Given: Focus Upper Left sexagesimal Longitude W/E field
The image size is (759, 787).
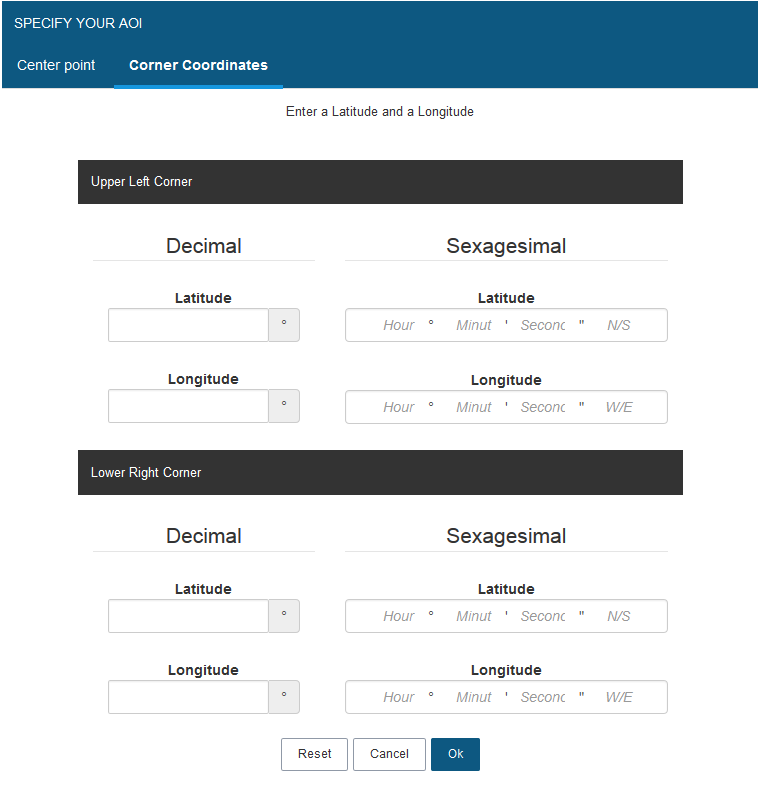Looking at the screenshot, I should (618, 407).
